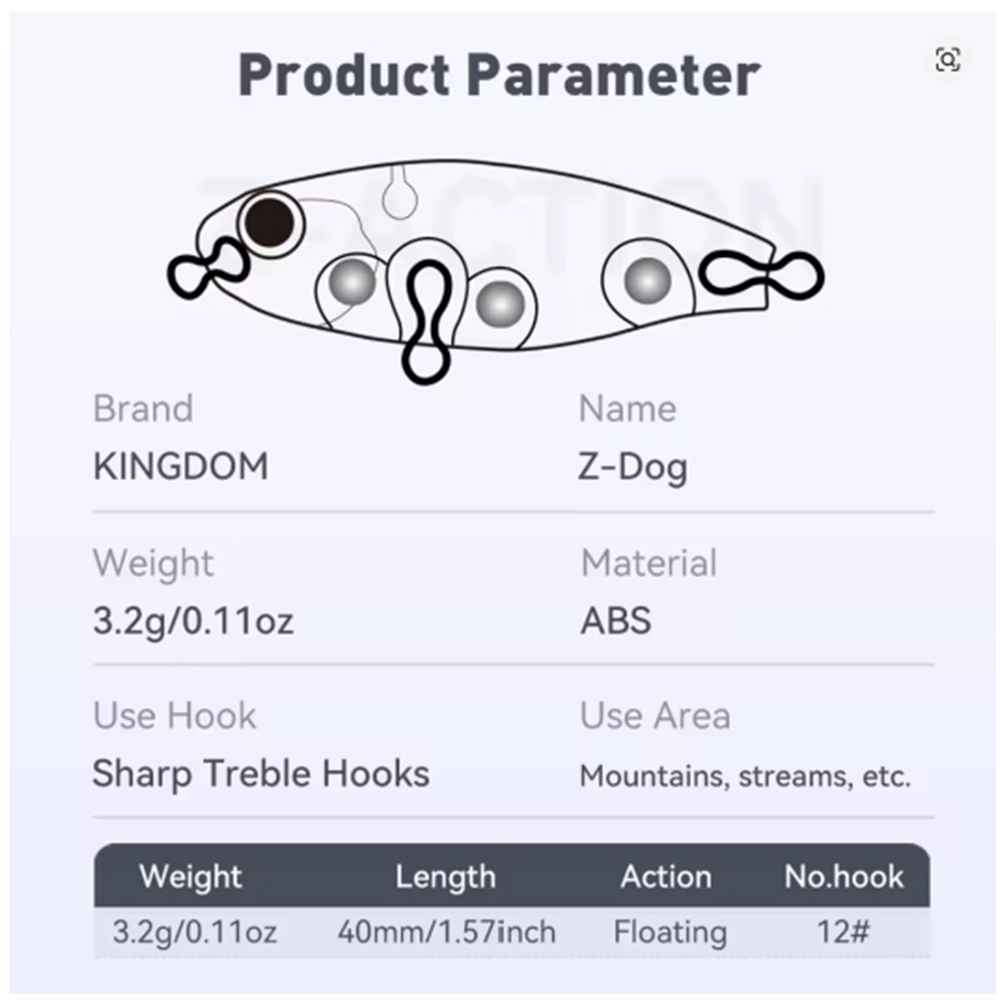Click the tail split ring
Viewport: 1000px width, 1000px height.
(x=762, y=276)
